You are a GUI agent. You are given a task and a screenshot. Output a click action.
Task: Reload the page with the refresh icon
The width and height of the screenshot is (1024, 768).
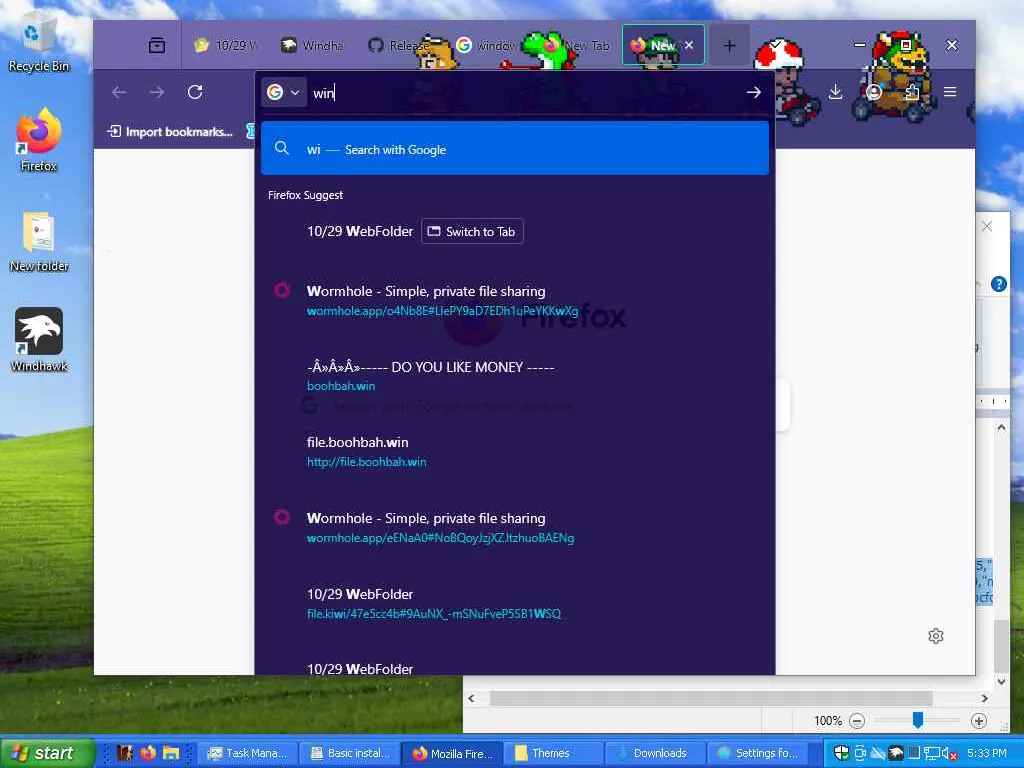(195, 92)
